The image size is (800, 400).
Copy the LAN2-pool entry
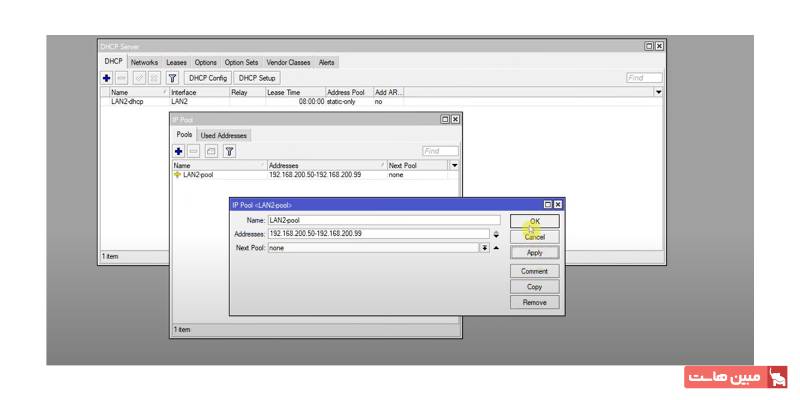tap(535, 287)
